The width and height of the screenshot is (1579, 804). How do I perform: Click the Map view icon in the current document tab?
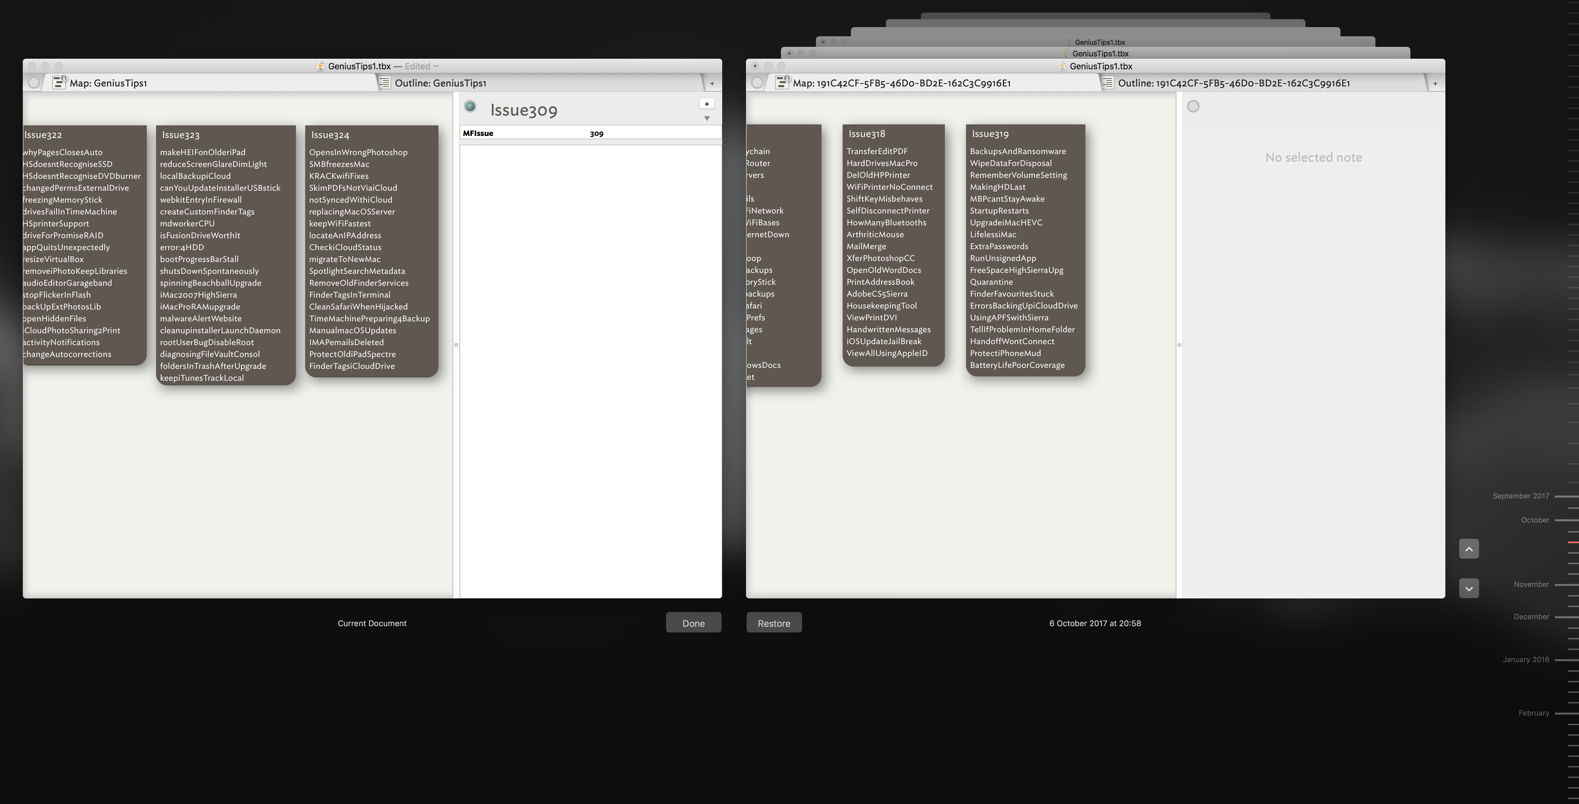point(59,83)
